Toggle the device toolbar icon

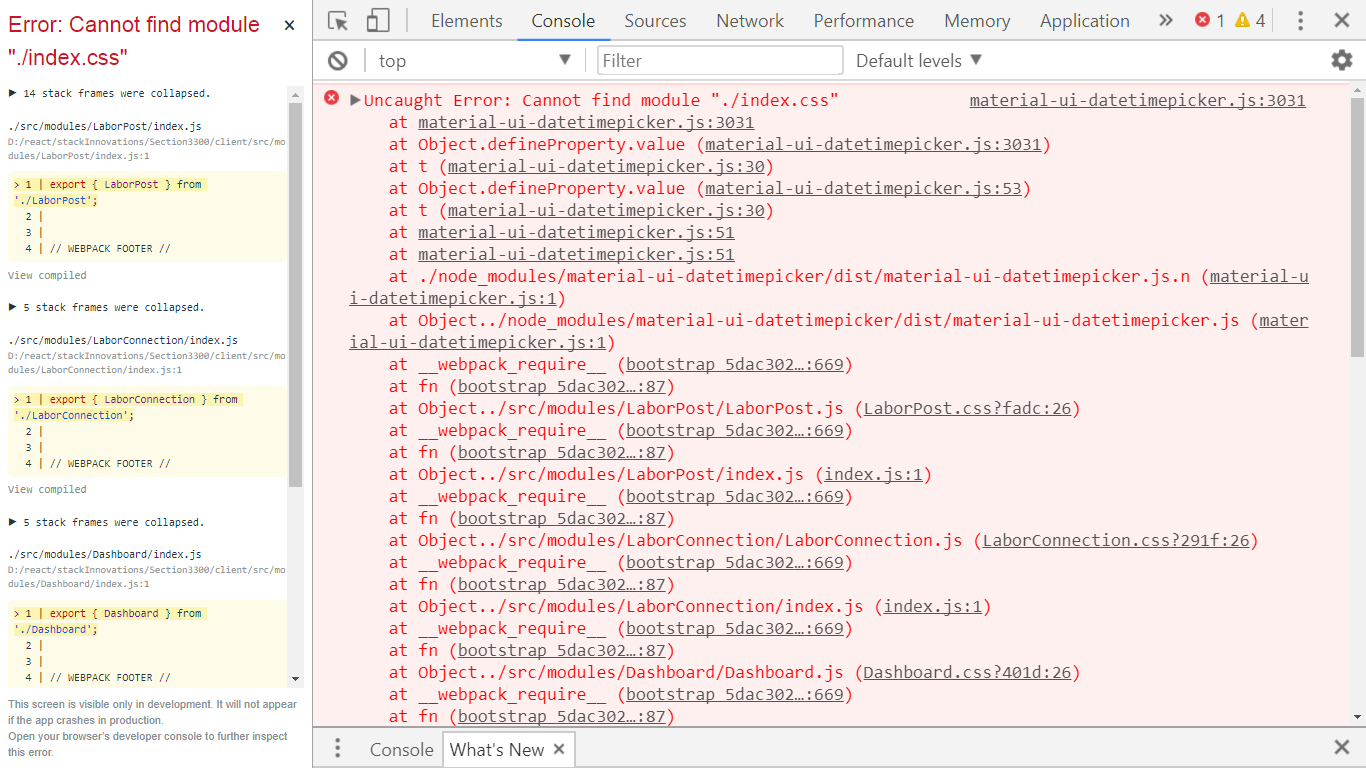pyautogui.click(x=377, y=21)
